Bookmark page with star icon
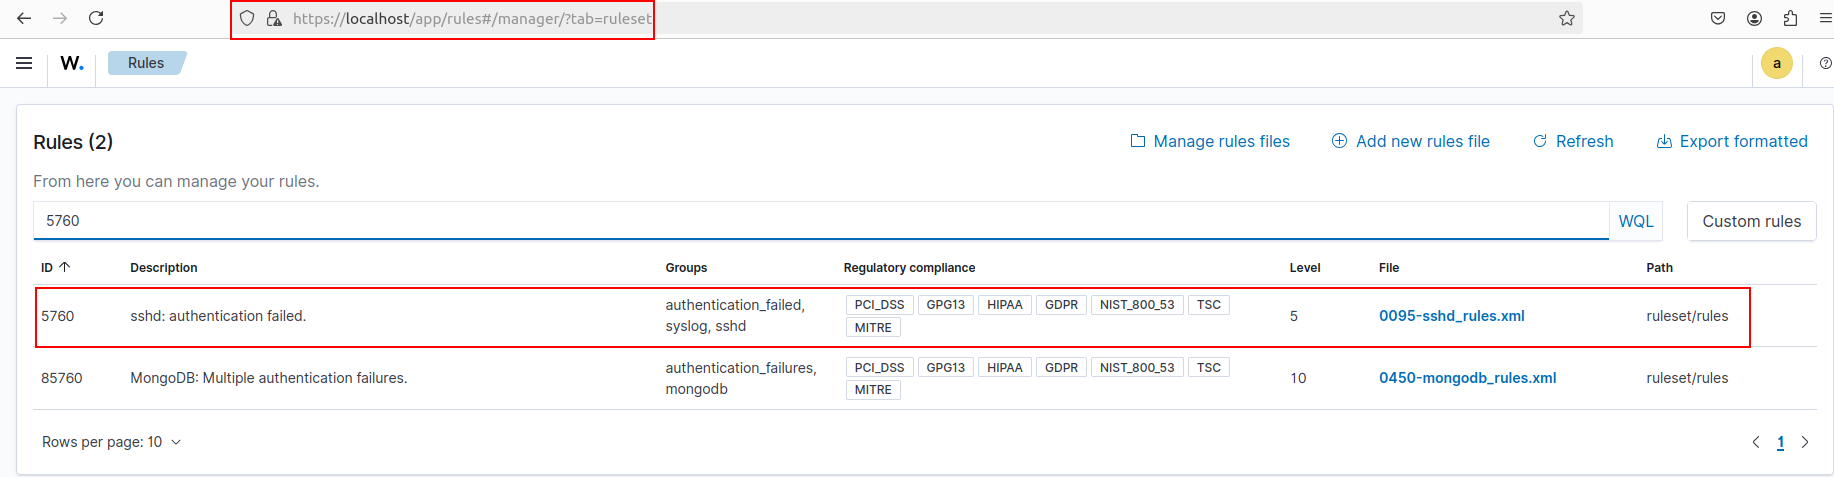This screenshot has height=477, width=1834. click(1566, 18)
